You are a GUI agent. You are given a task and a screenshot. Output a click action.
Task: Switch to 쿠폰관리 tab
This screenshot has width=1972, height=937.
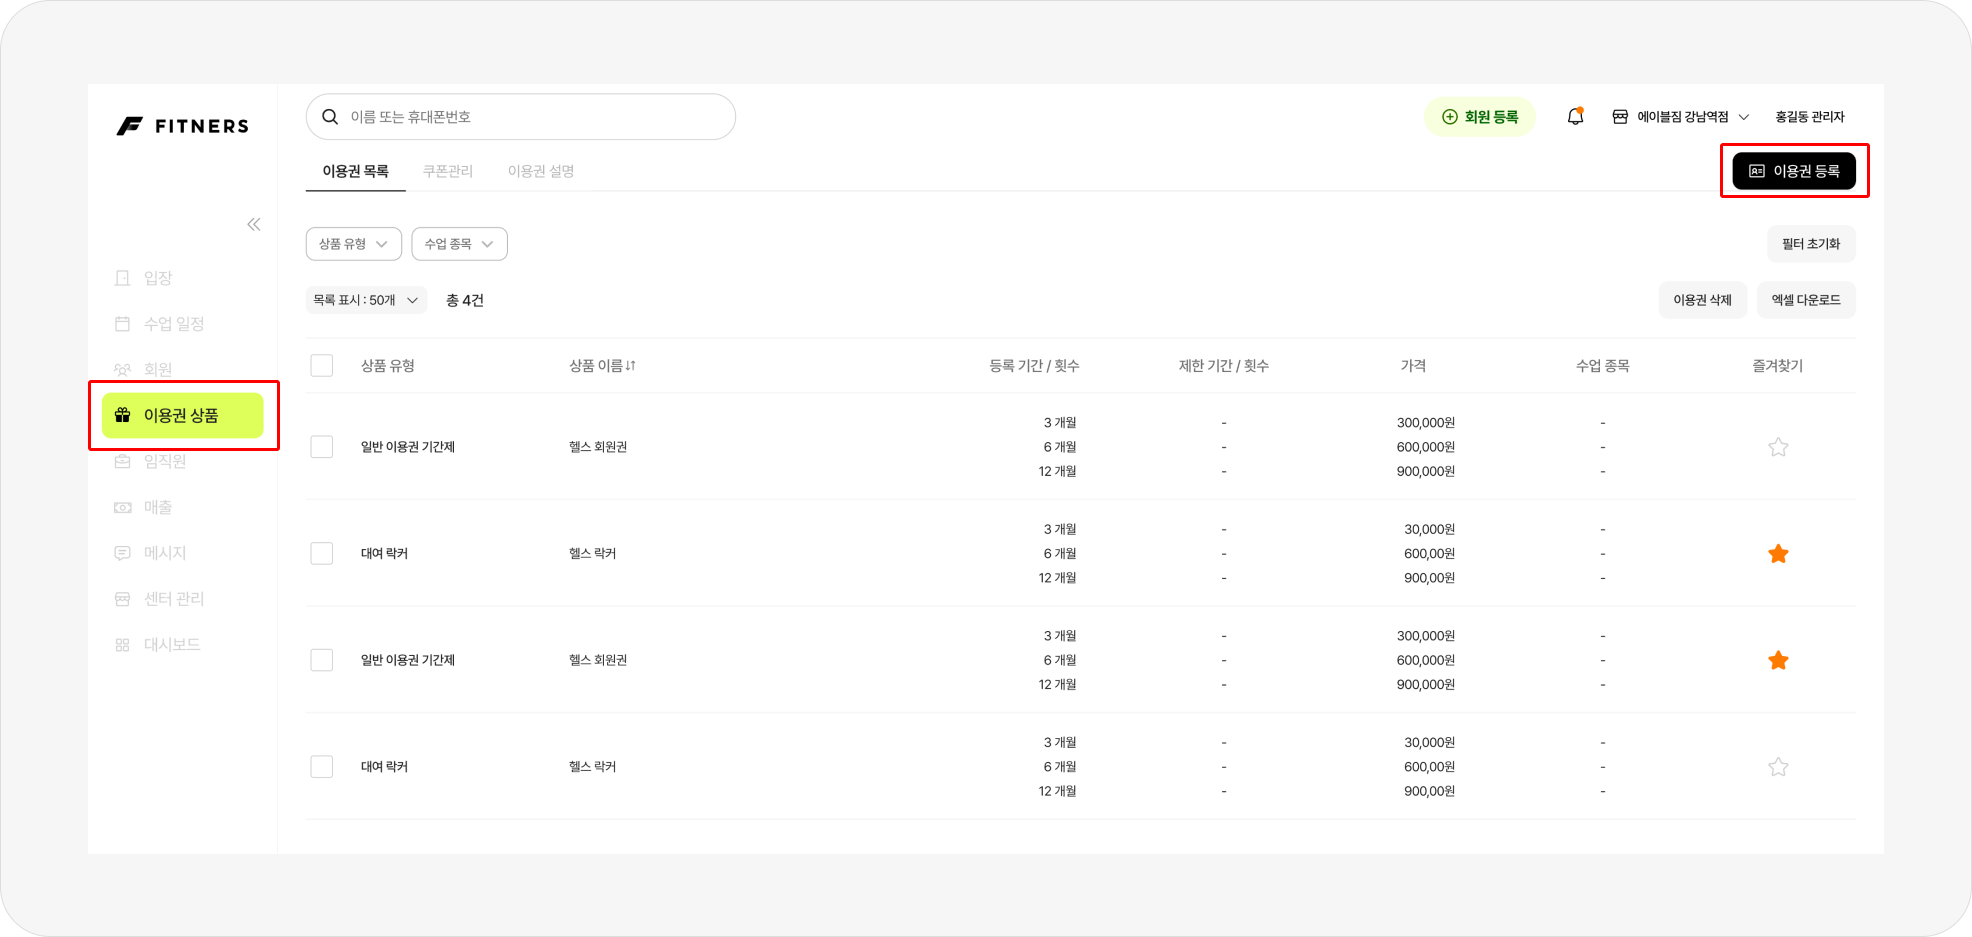(x=448, y=171)
